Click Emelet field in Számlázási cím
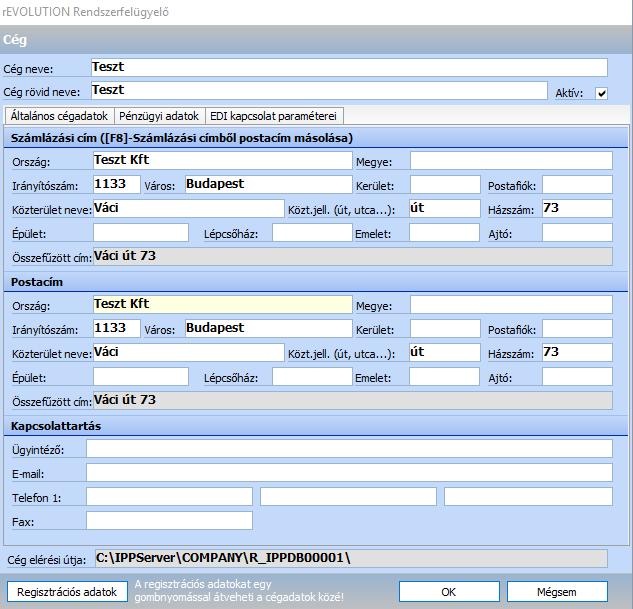This screenshot has width=633, height=609. pyautogui.click(x=444, y=232)
